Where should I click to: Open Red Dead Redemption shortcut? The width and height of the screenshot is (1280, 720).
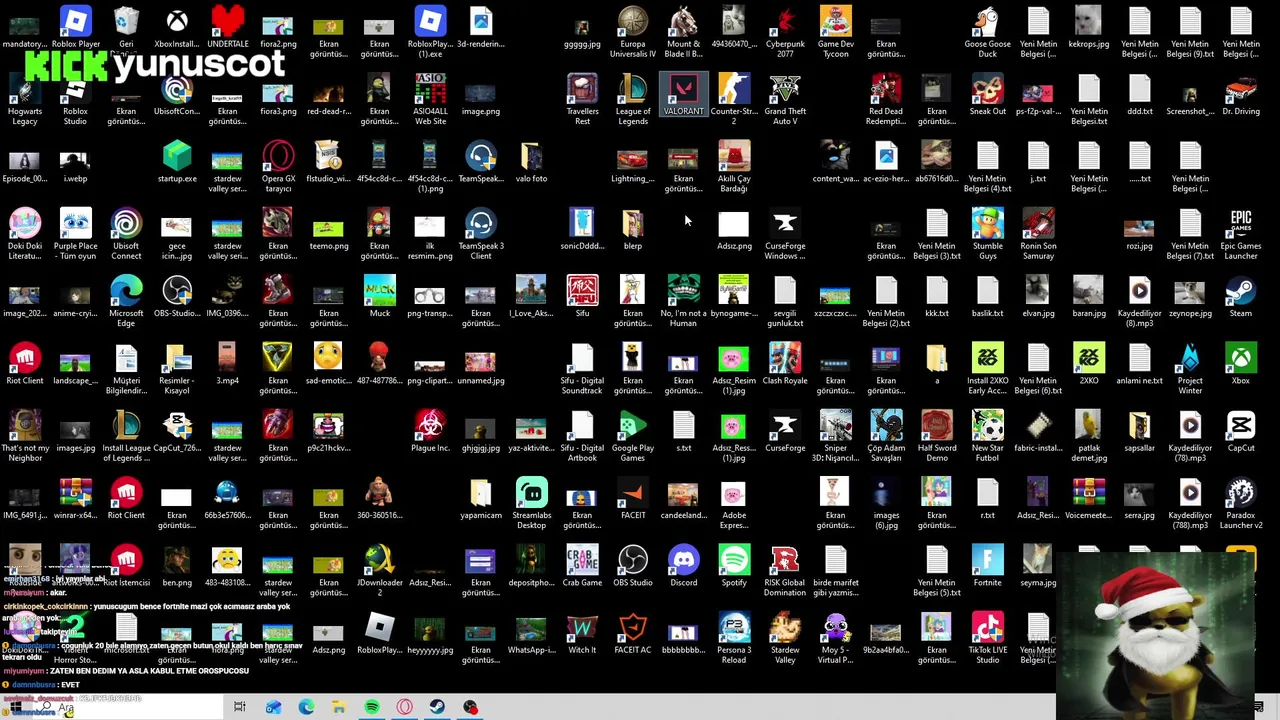click(x=886, y=99)
